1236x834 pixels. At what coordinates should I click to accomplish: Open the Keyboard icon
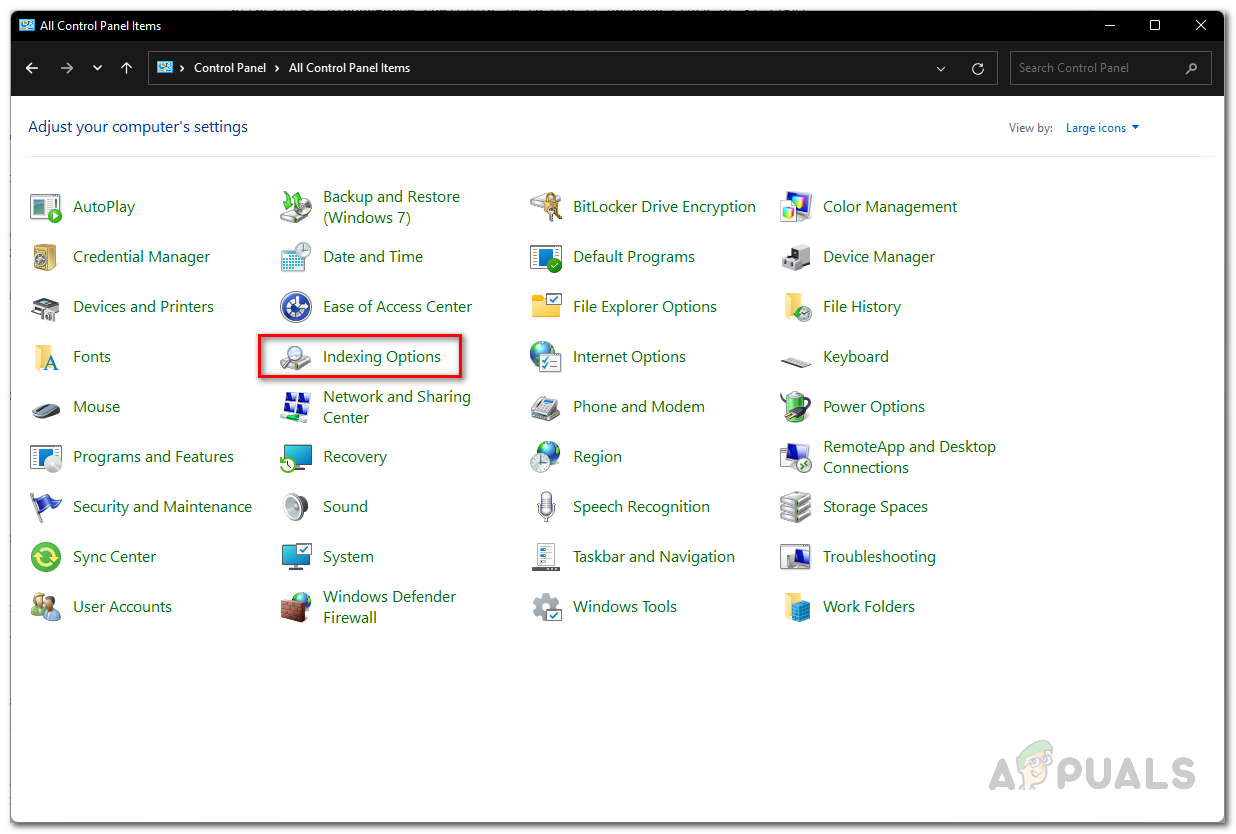tap(796, 360)
